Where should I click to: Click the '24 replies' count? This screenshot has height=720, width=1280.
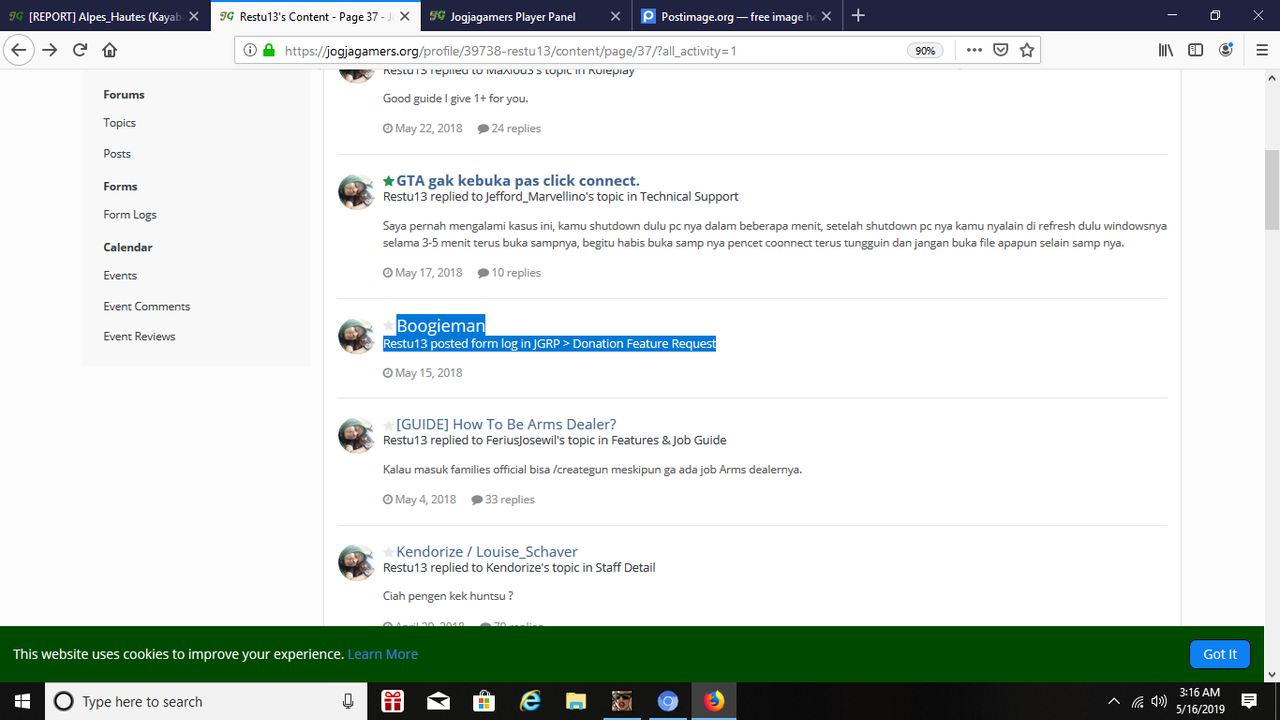coord(509,129)
